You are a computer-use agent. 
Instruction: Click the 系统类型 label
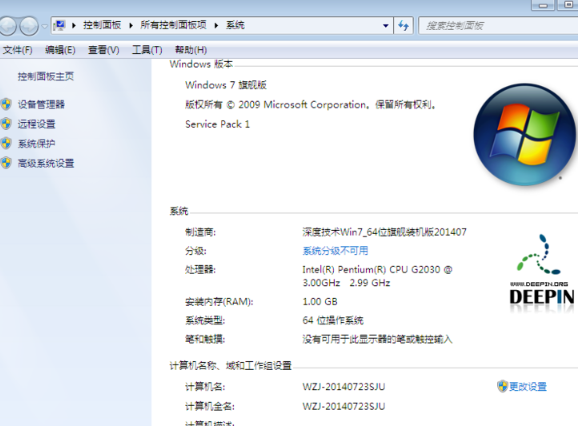coord(205,320)
